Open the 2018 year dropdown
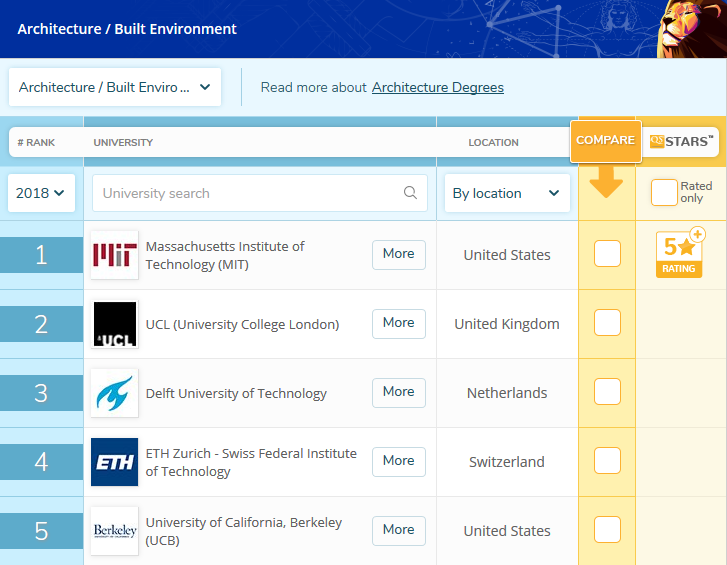Screen dimensions: 727x565 41,193
